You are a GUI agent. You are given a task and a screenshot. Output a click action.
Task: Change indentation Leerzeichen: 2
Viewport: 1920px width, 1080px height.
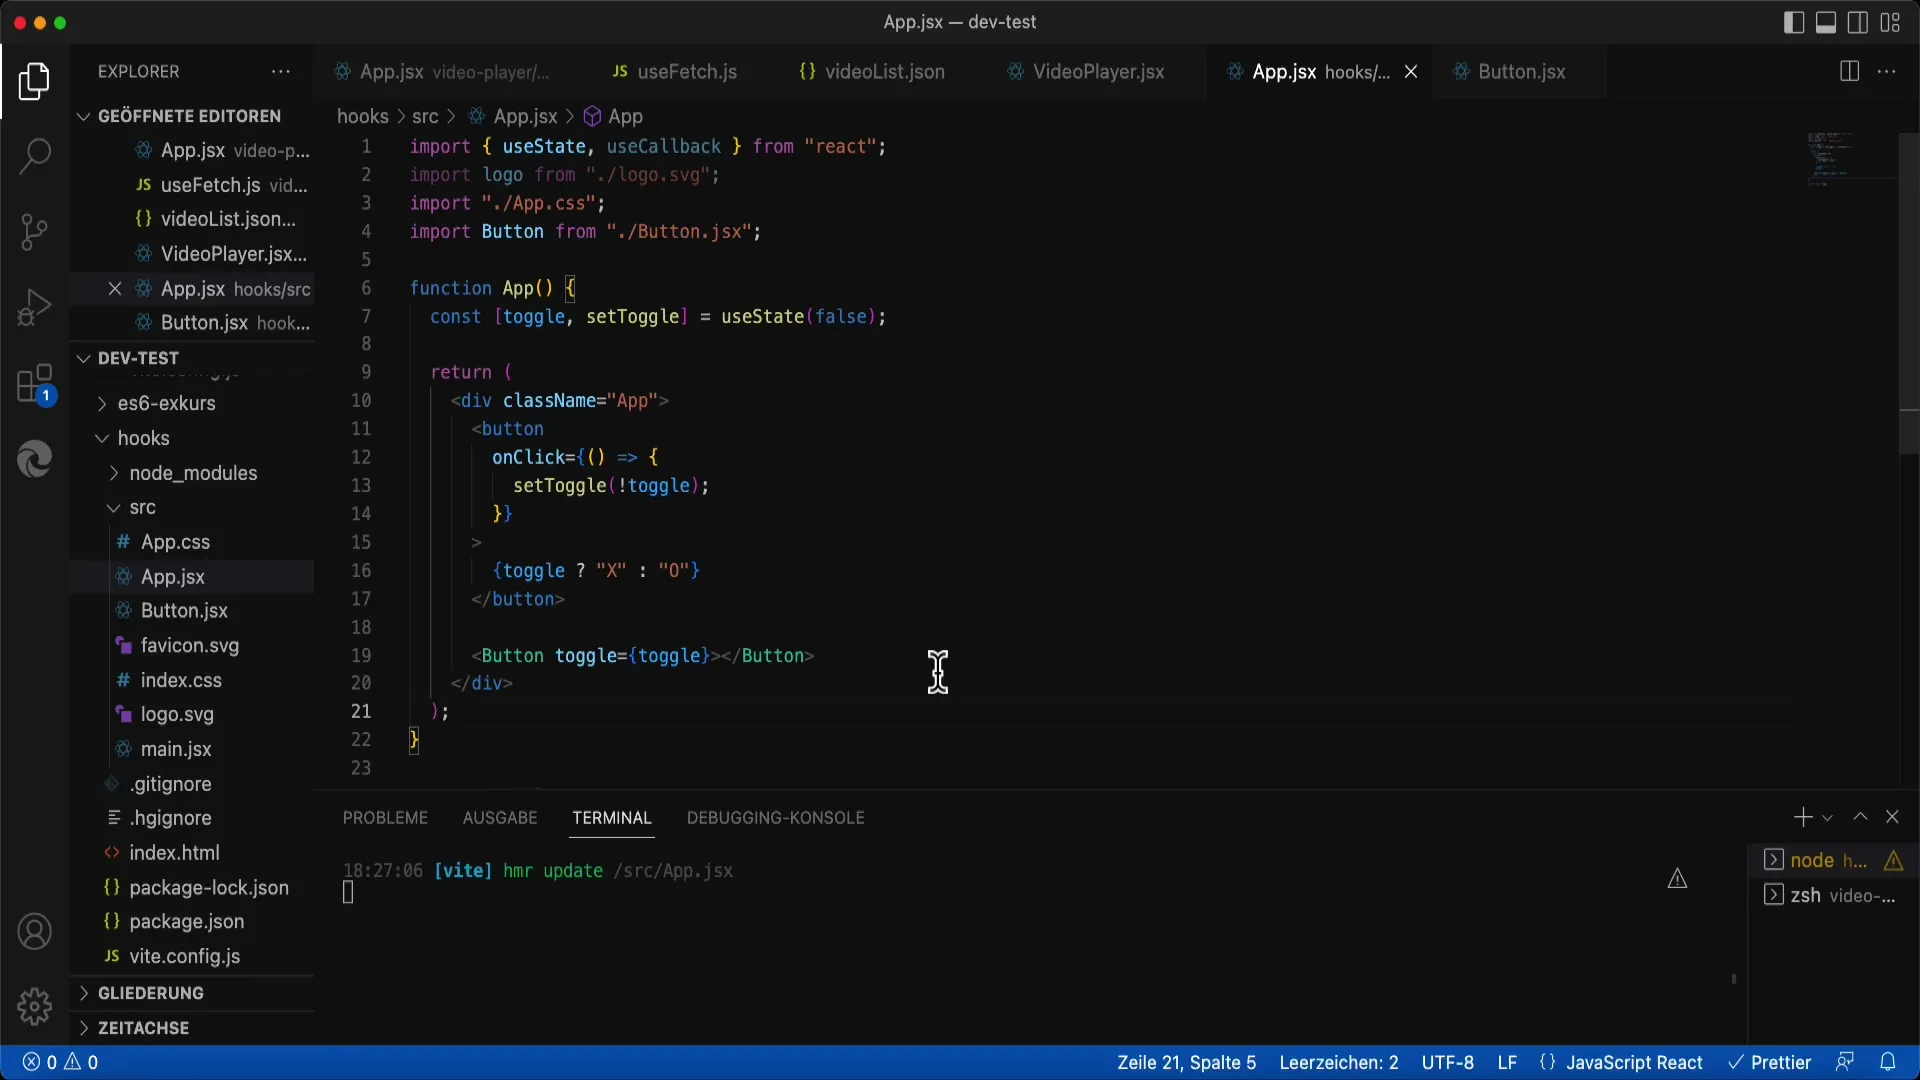[1339, 1062]
